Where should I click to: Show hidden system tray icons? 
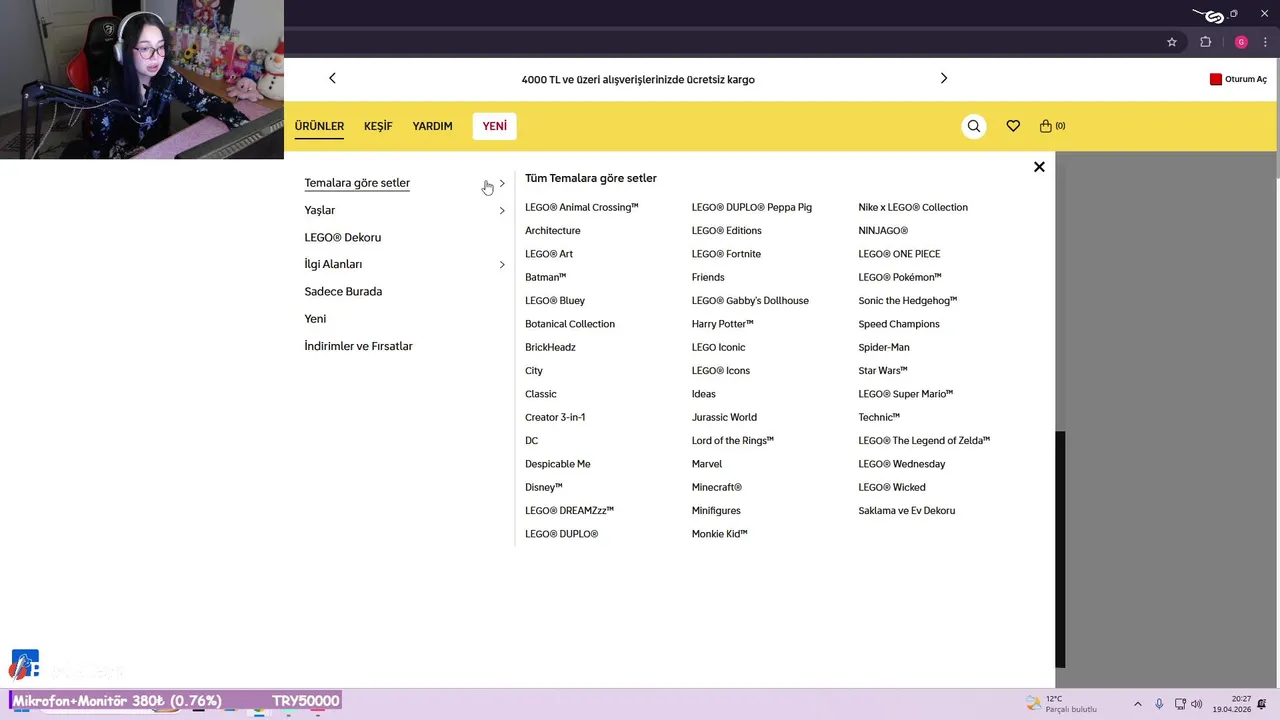pyautogui.click(x=1137, y=704)
